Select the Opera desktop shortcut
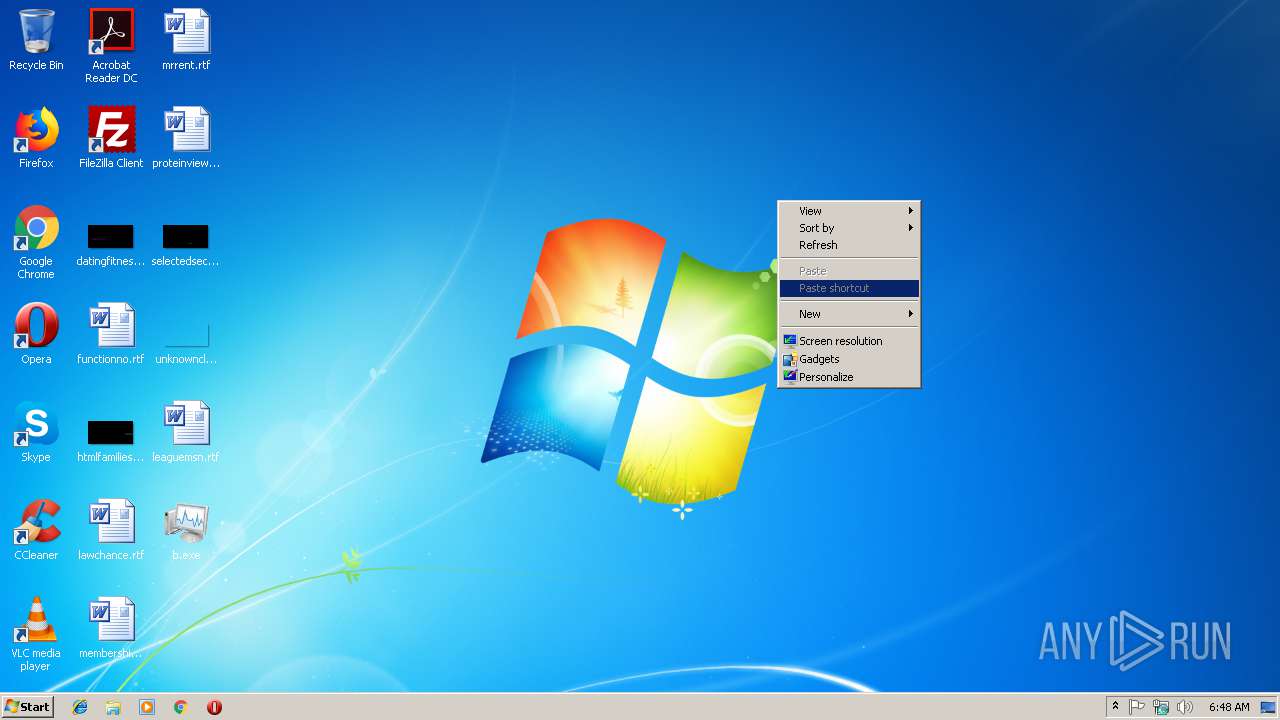 click(36, 334)
